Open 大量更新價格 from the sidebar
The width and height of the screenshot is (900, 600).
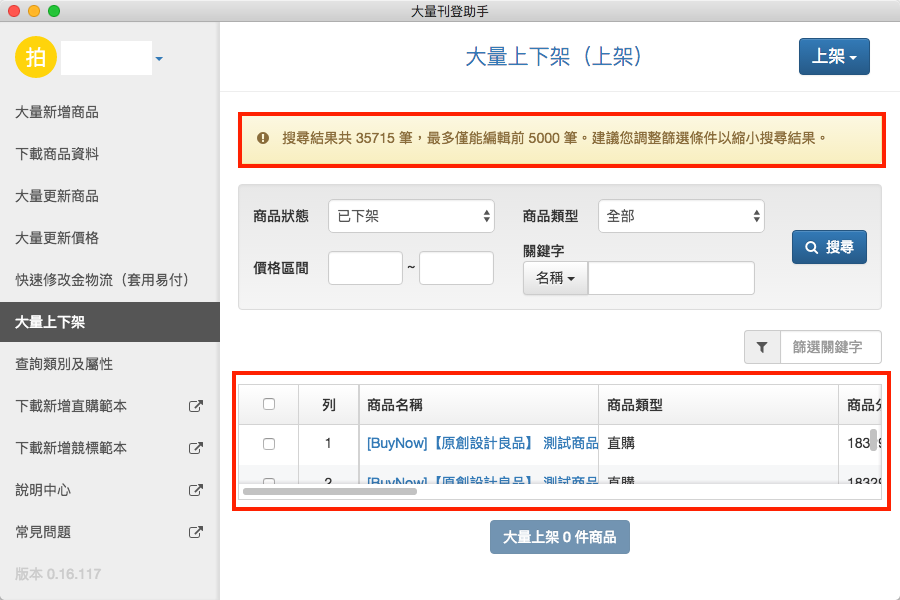click(57, 238)
